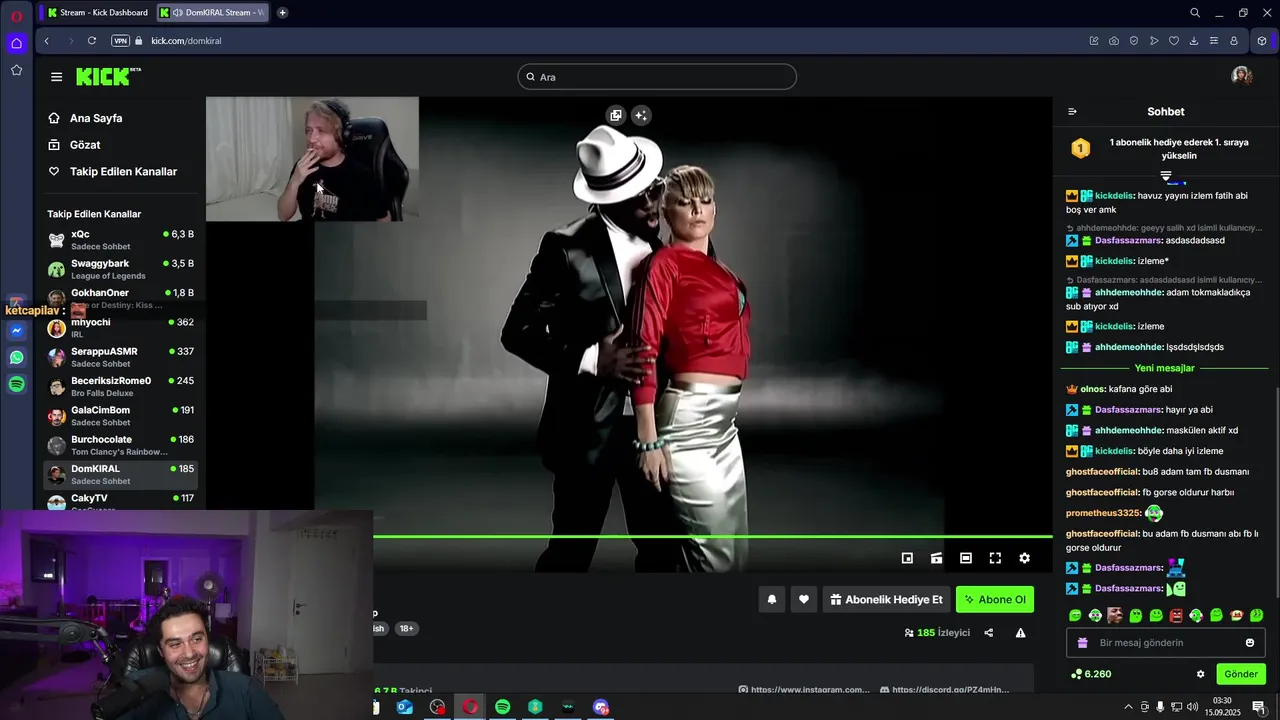
Task: Report the stream via warning icon
Action: click(x=1020, y=633)
